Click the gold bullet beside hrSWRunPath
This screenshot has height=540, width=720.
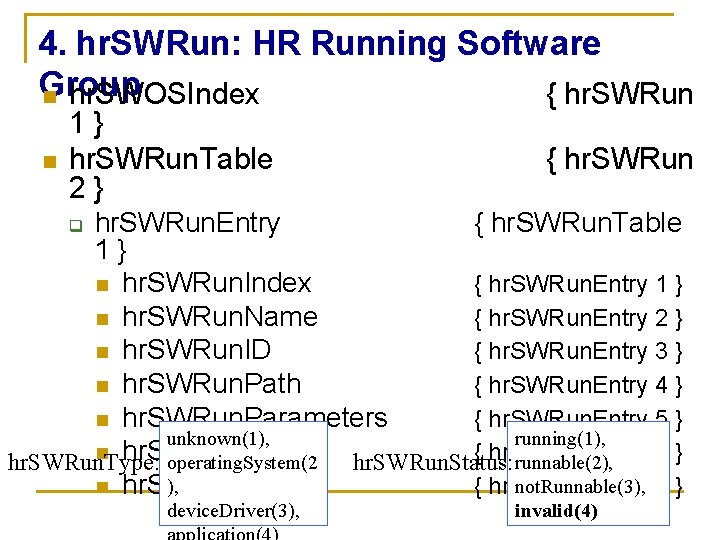102,386
